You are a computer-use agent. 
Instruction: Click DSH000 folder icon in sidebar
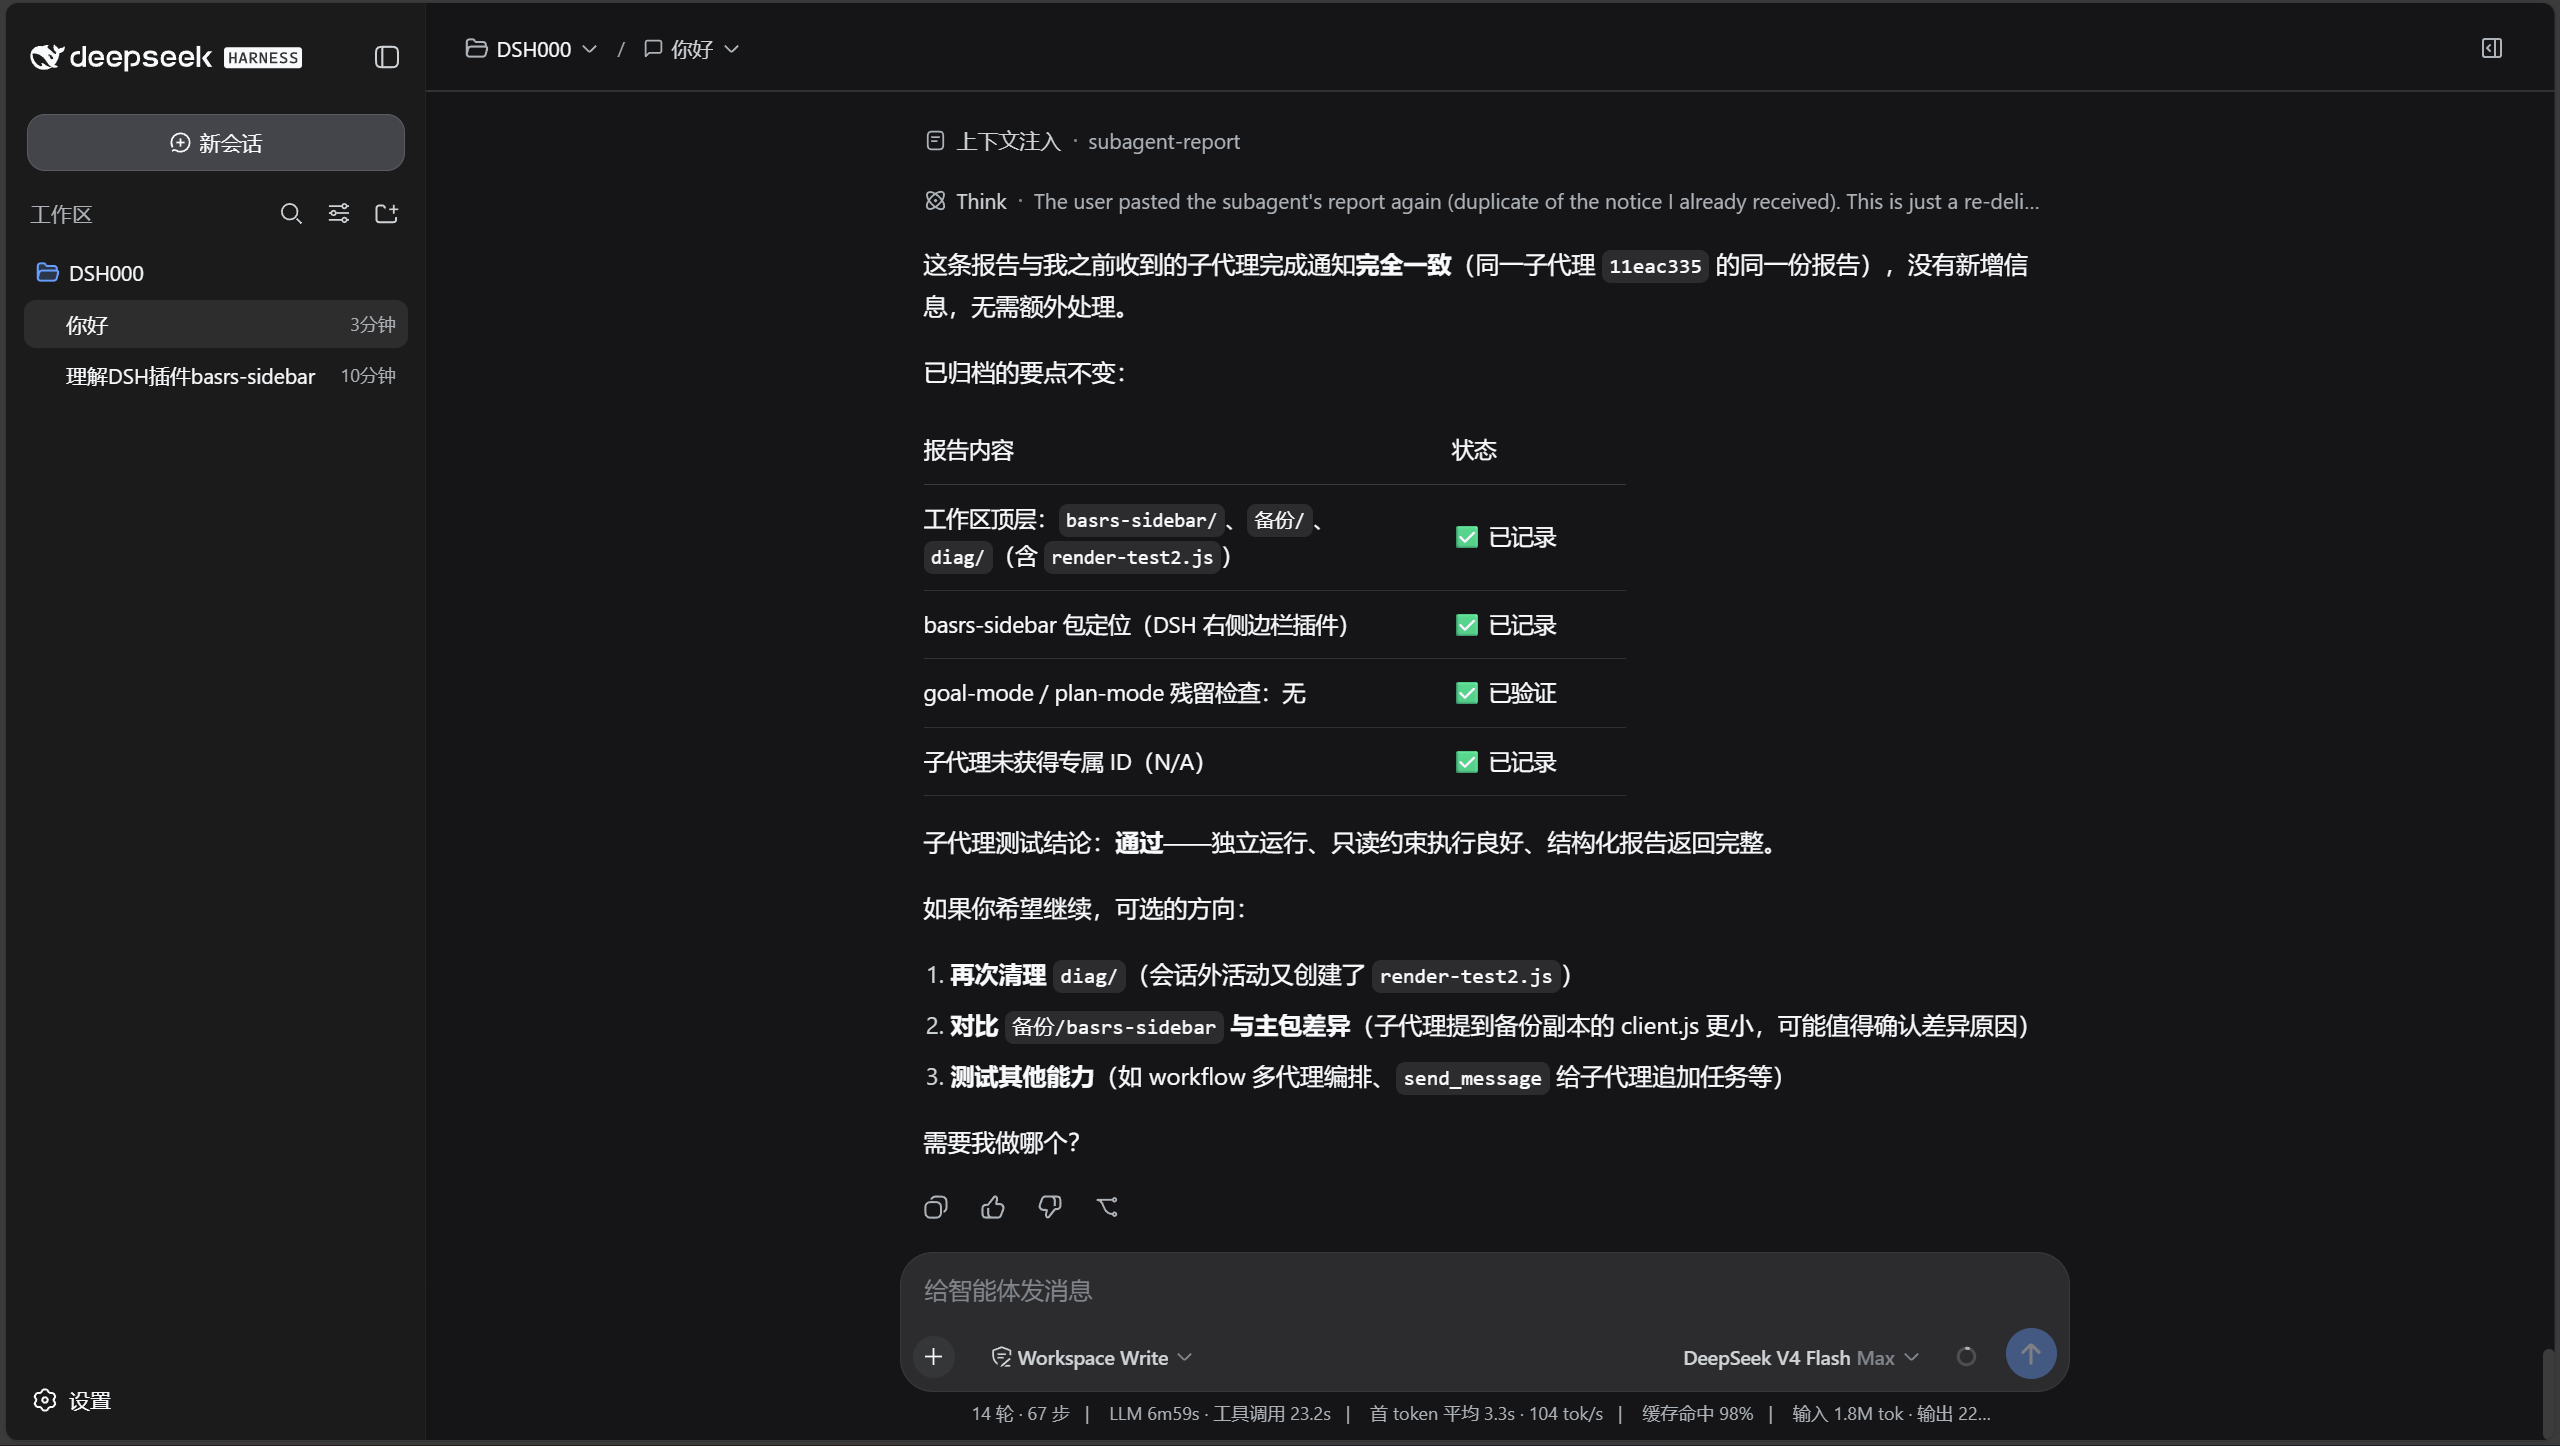point(47,272)
